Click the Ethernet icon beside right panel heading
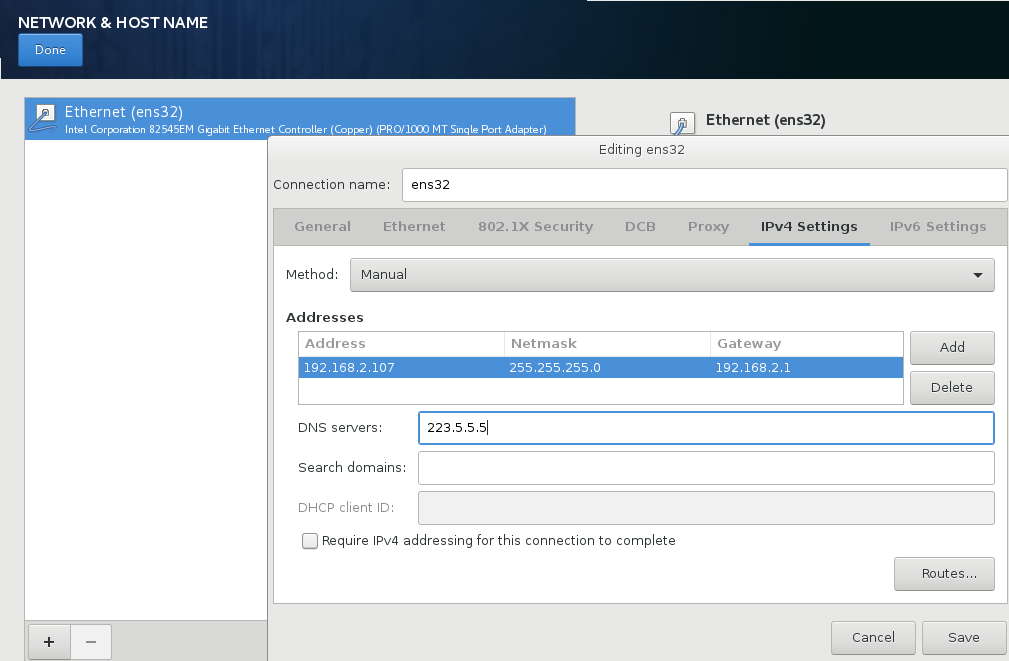1009x661 pixels. [x=681, y=122]
